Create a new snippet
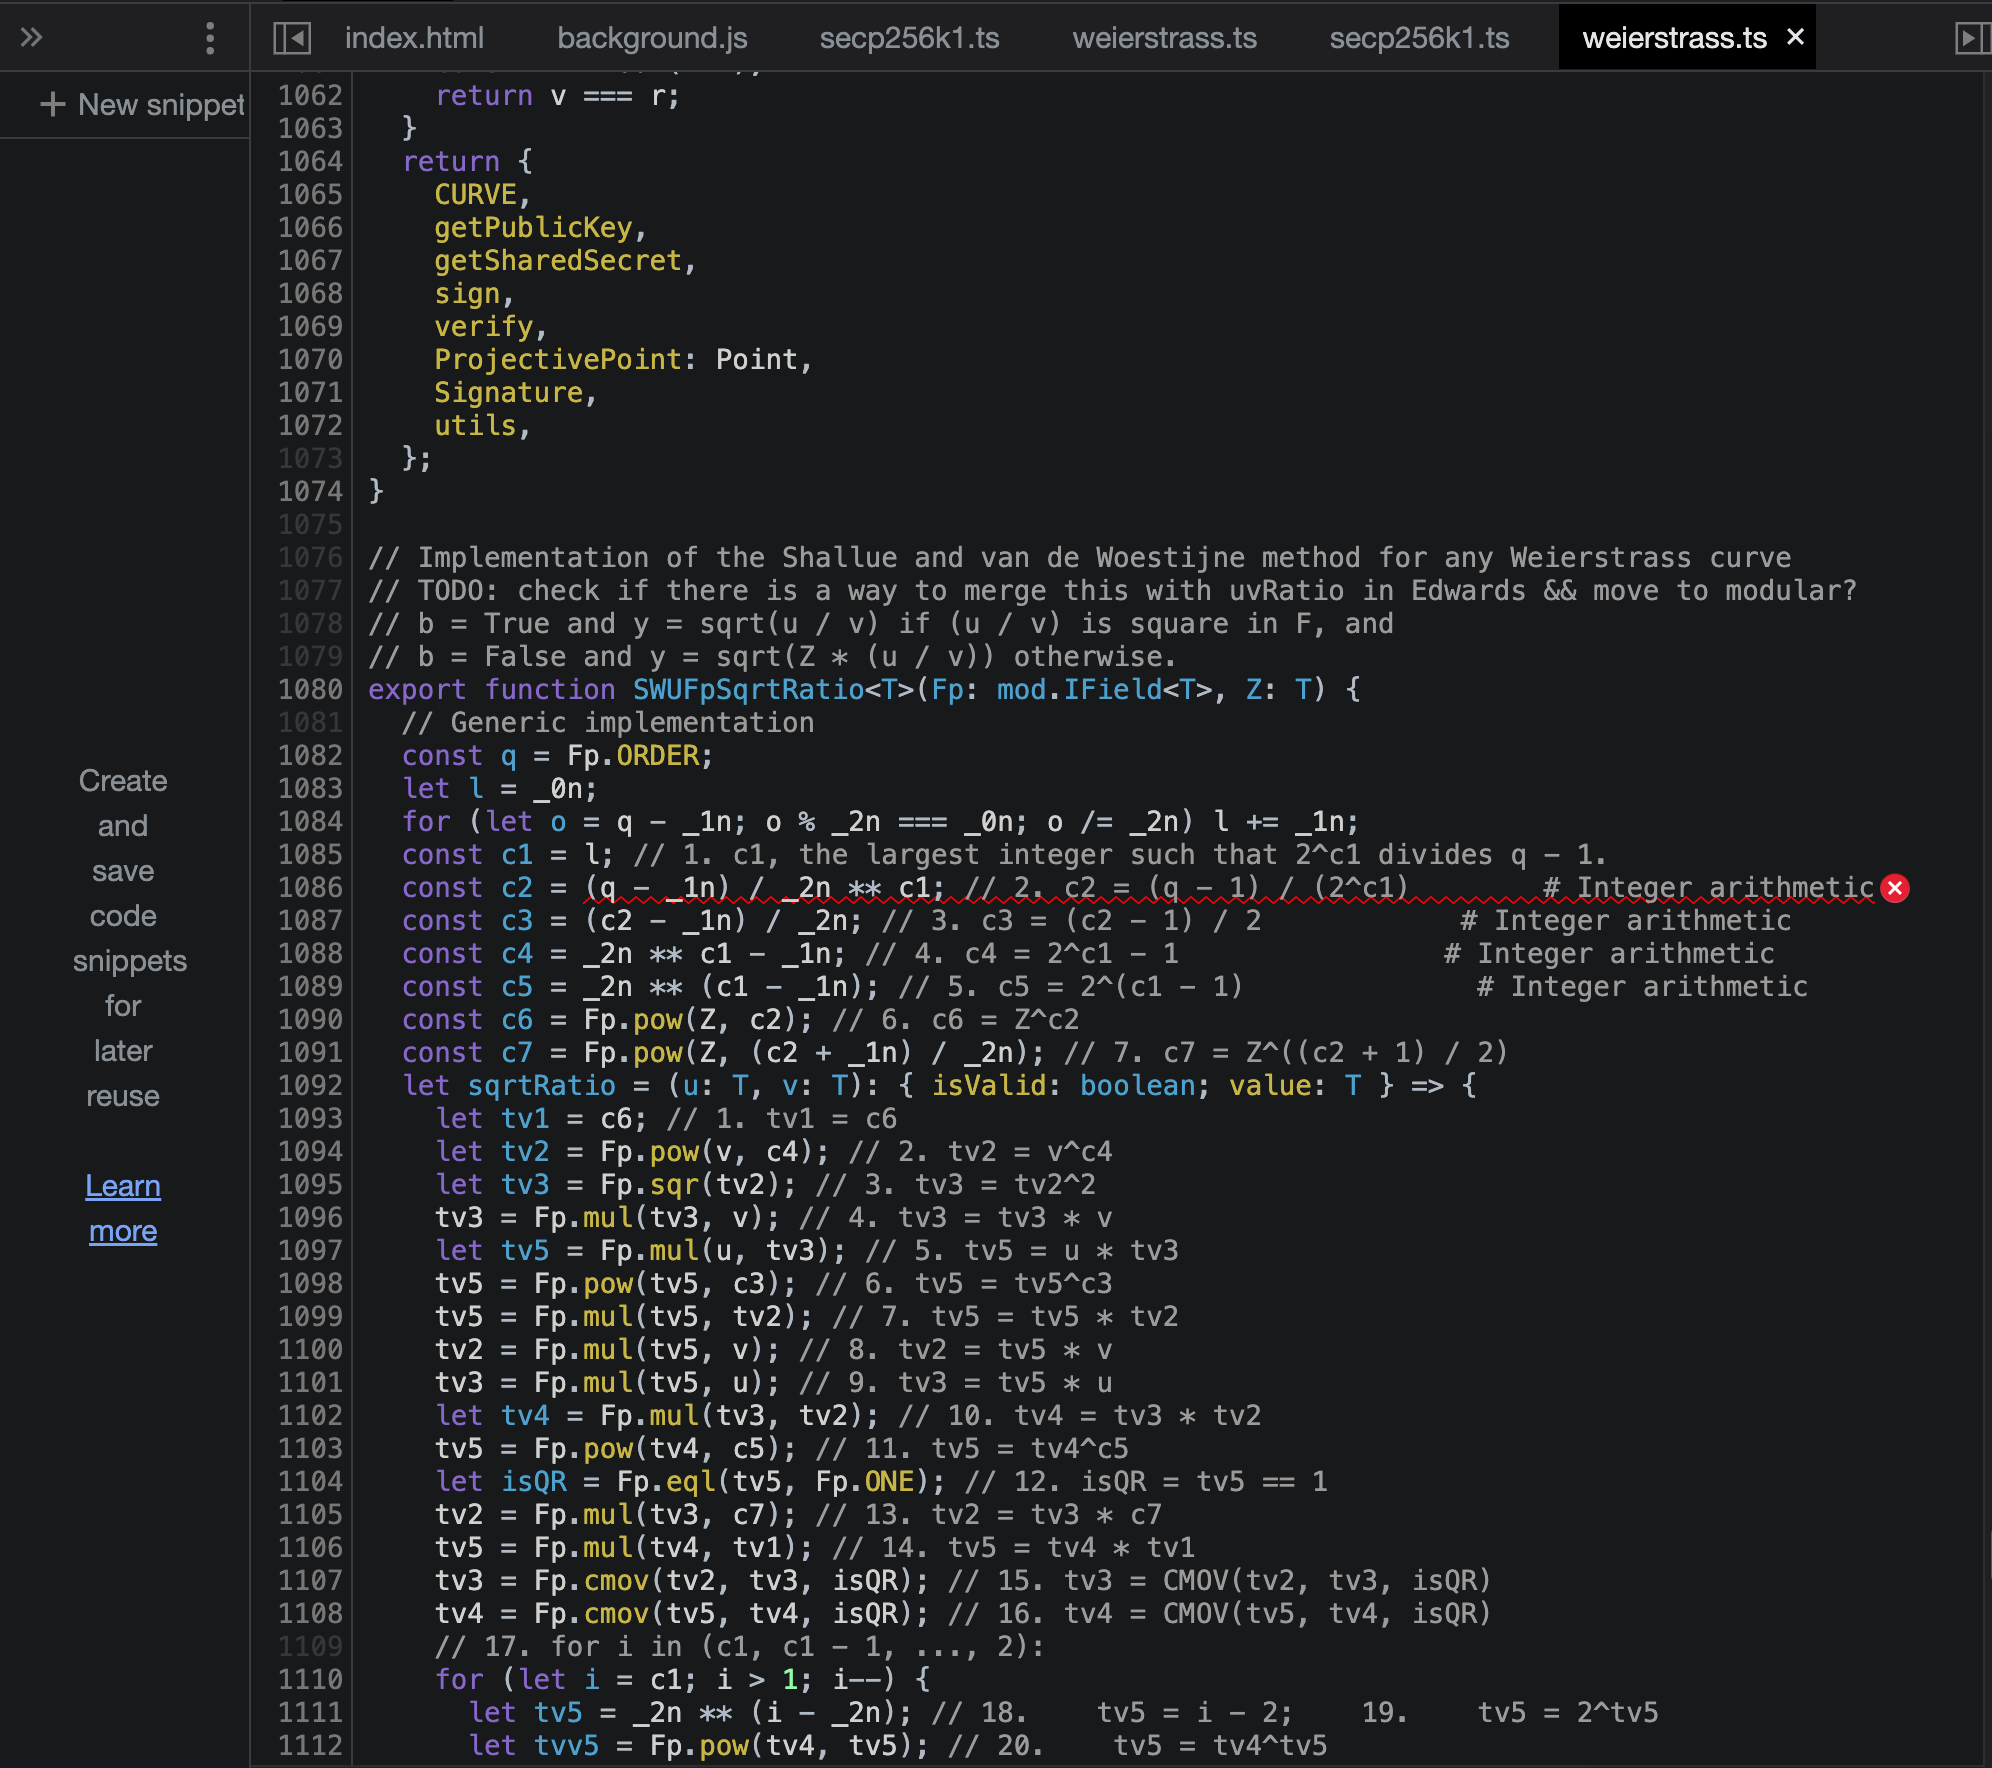Screen dimensions: 1992x1768 point(142,104)
